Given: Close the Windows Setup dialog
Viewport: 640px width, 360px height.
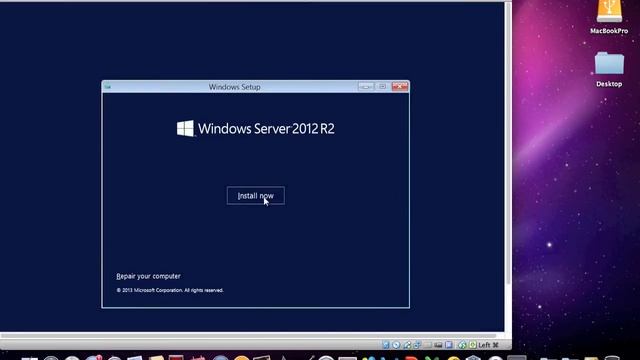Looking at the screenshot, I should point(400,87).
